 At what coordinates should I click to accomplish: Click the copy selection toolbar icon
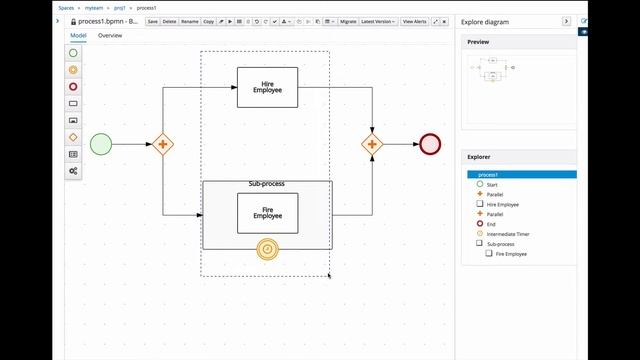(318, 22)
